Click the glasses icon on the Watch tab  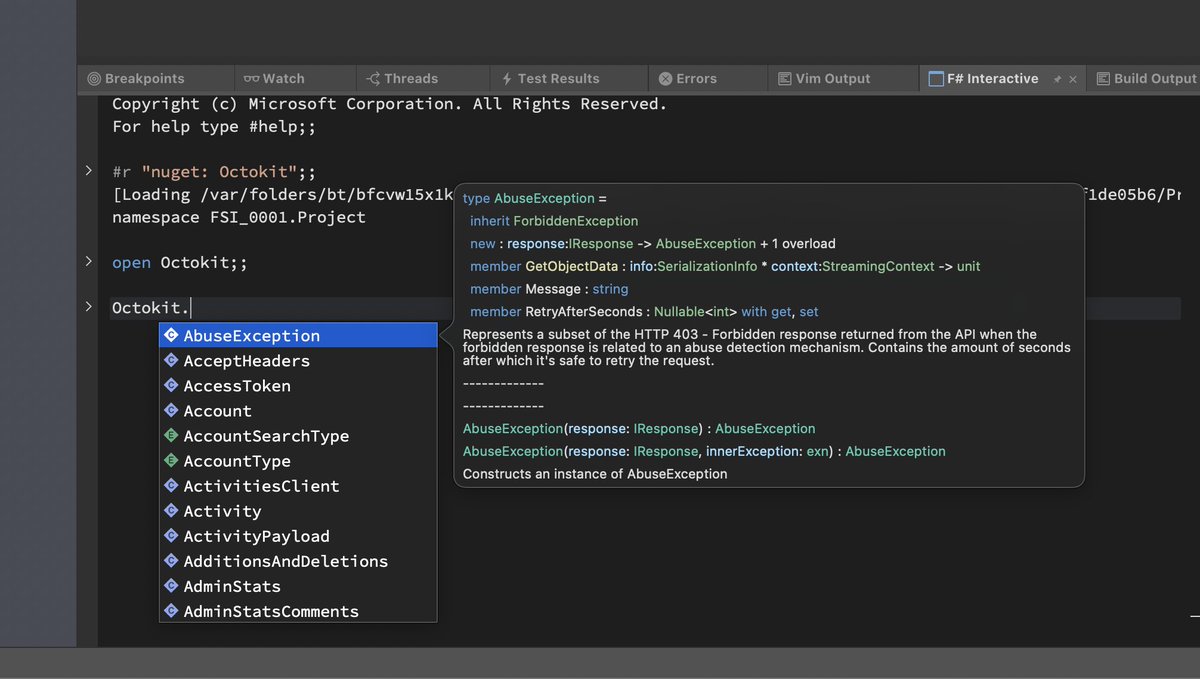click(252, 78)
